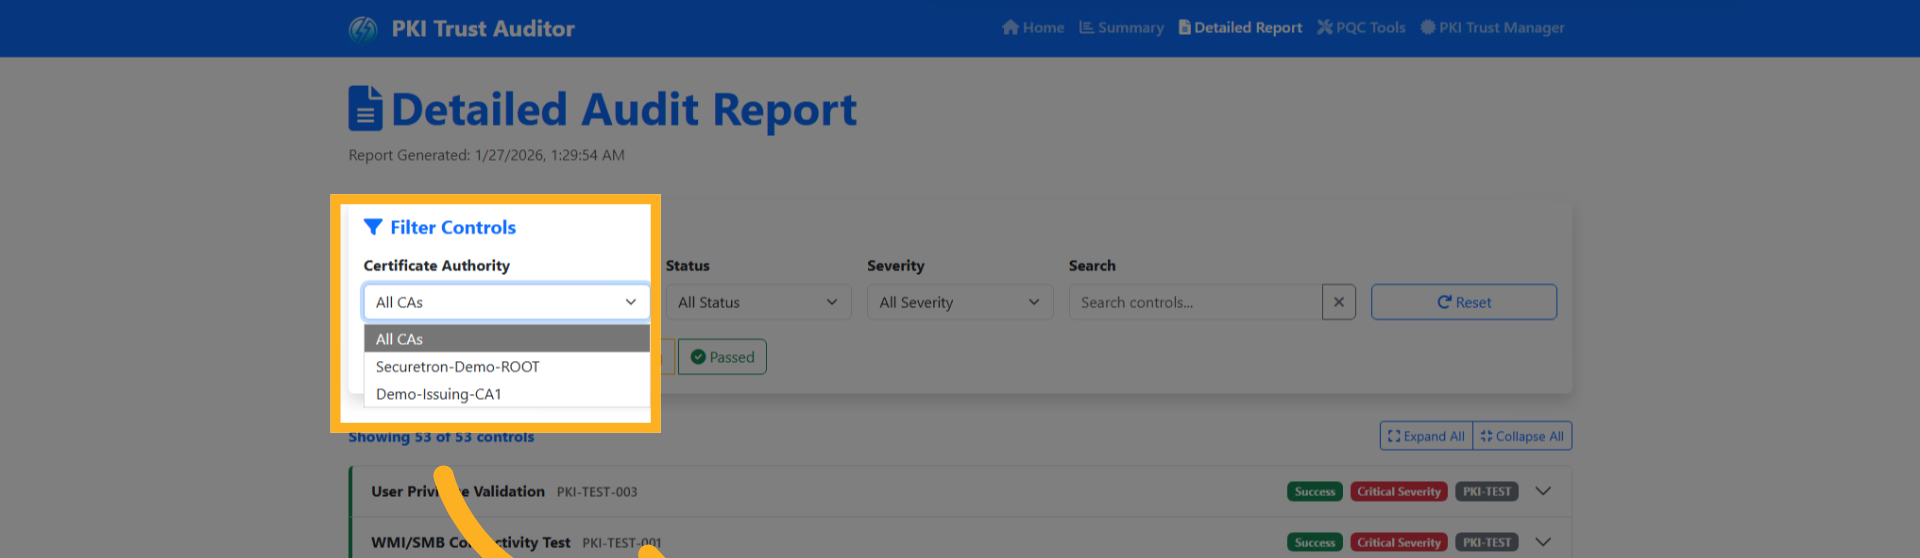Screen dimensions: 1920x558
Task: Clear search with the X button
Action: (x=1339, y=302)
